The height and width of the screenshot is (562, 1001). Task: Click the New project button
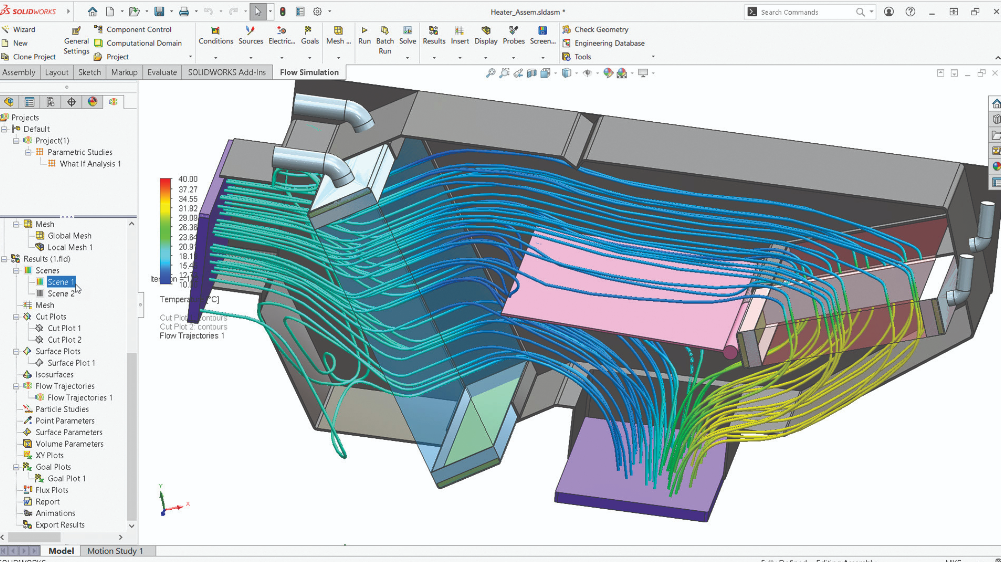click(x=15, y=43)
